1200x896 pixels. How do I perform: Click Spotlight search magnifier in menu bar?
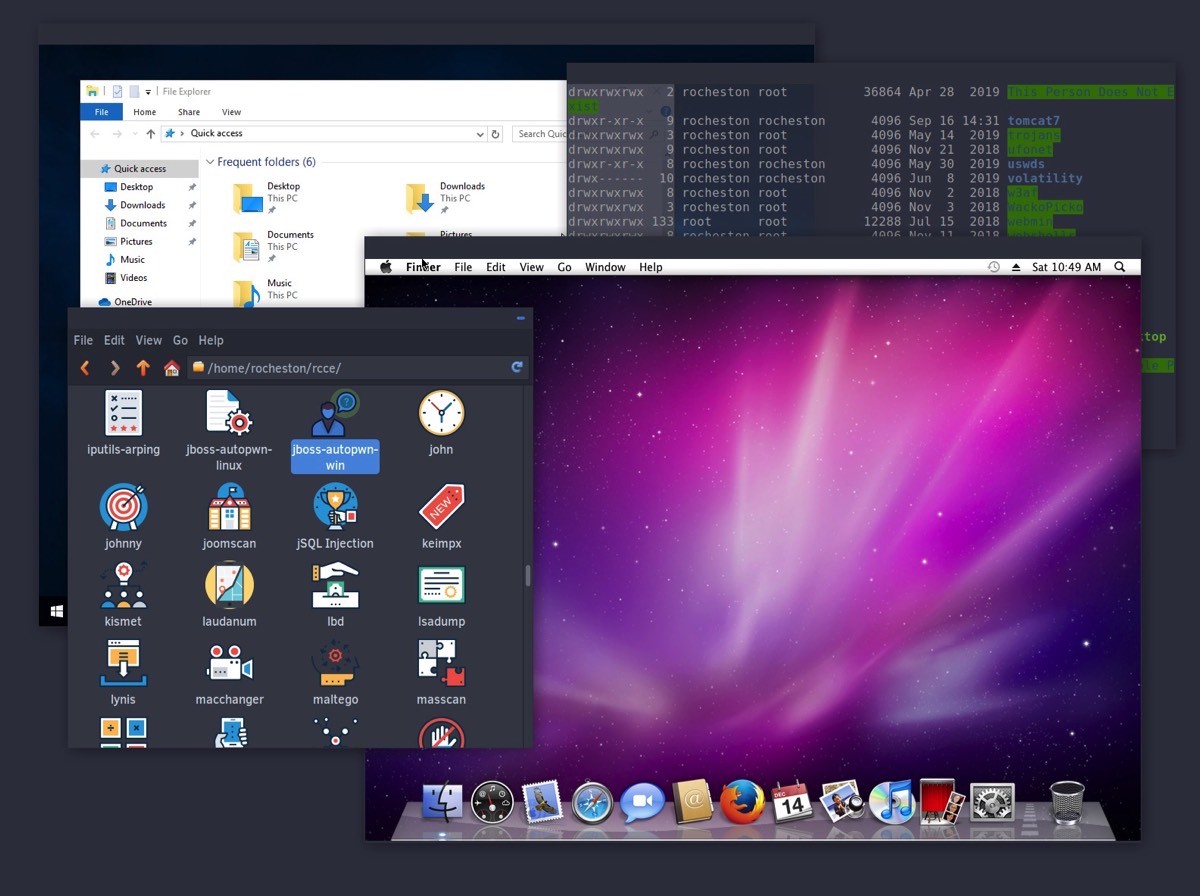click(x=1119, y=267)
